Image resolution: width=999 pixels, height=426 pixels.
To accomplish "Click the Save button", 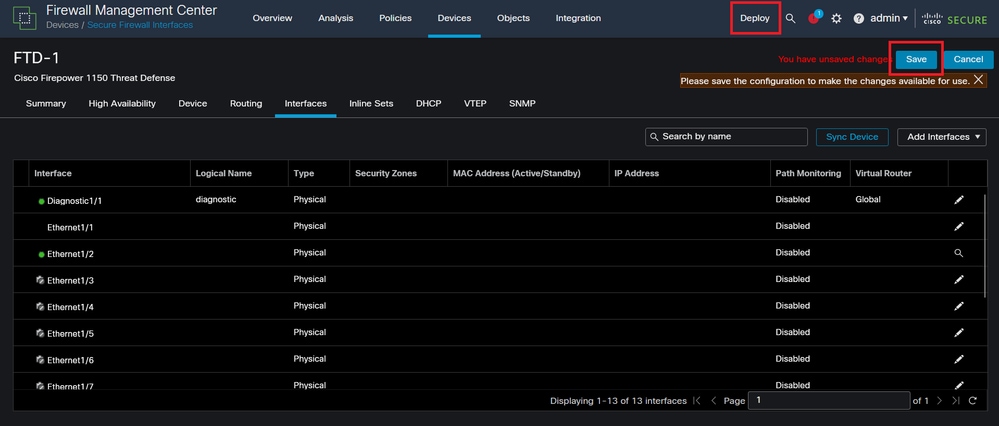I will (x=916, y=59).
